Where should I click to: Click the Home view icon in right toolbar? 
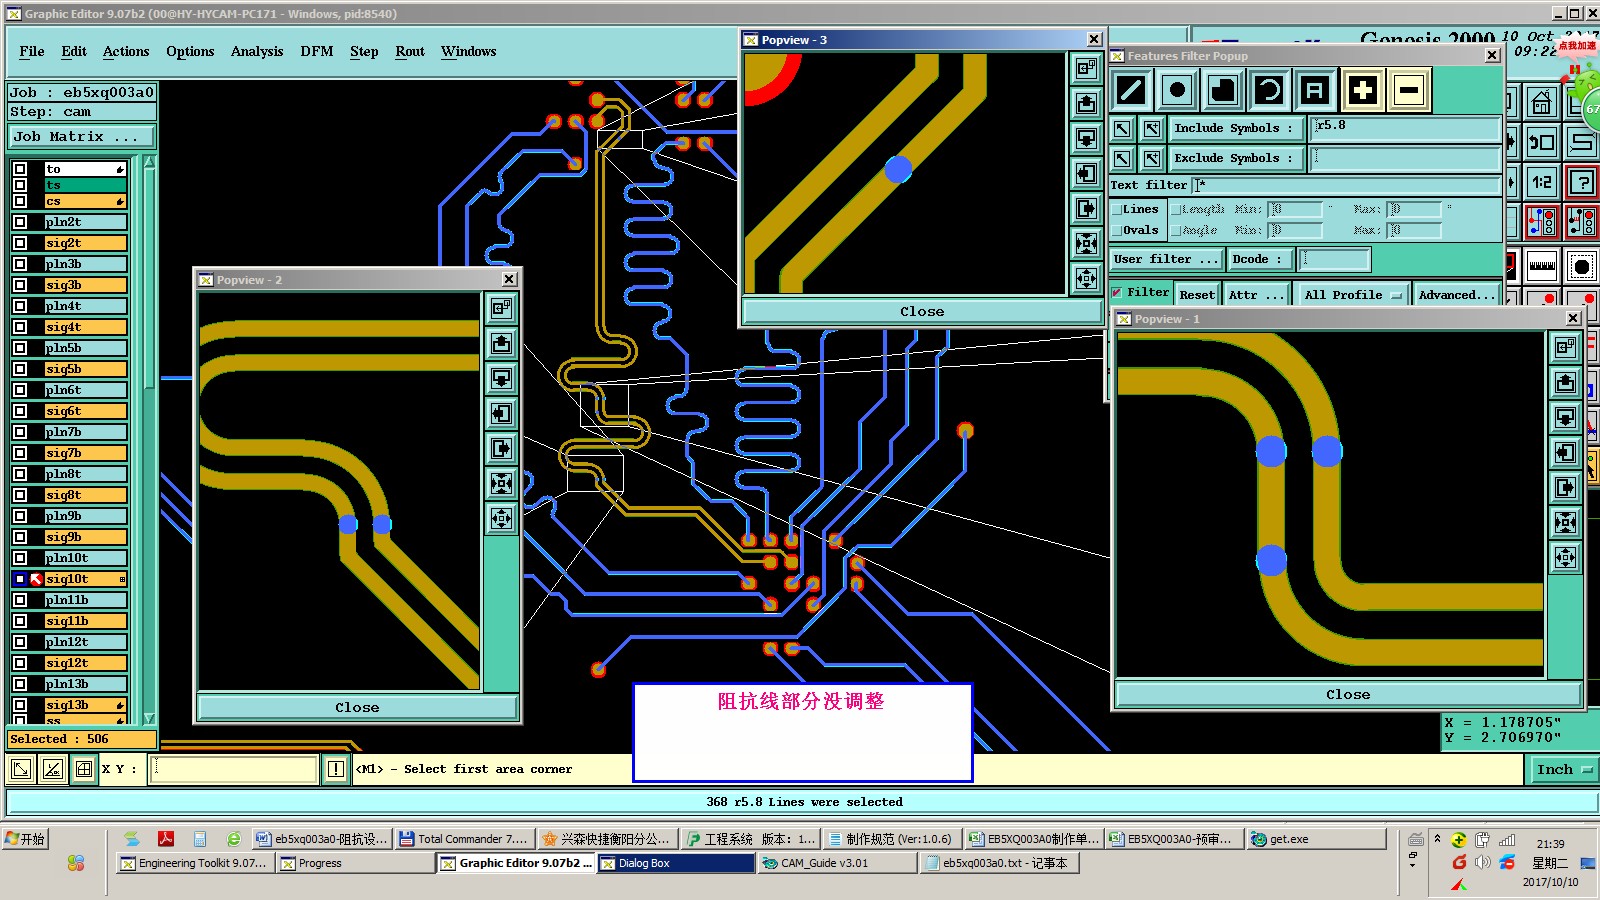tap(1541, 102)
